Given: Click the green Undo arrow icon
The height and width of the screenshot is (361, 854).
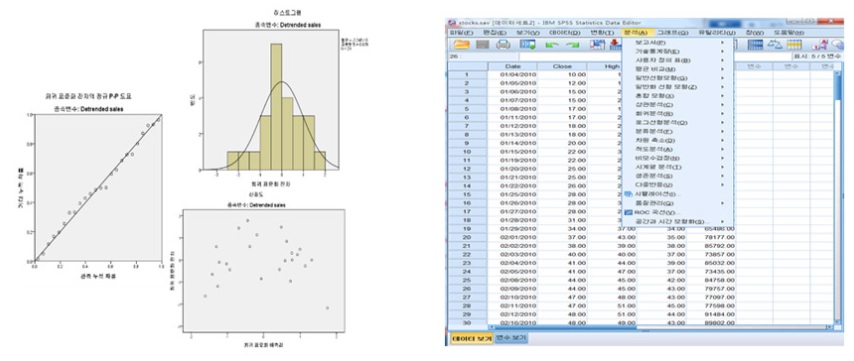Looking at the screenshot, I should click(553, 45).
